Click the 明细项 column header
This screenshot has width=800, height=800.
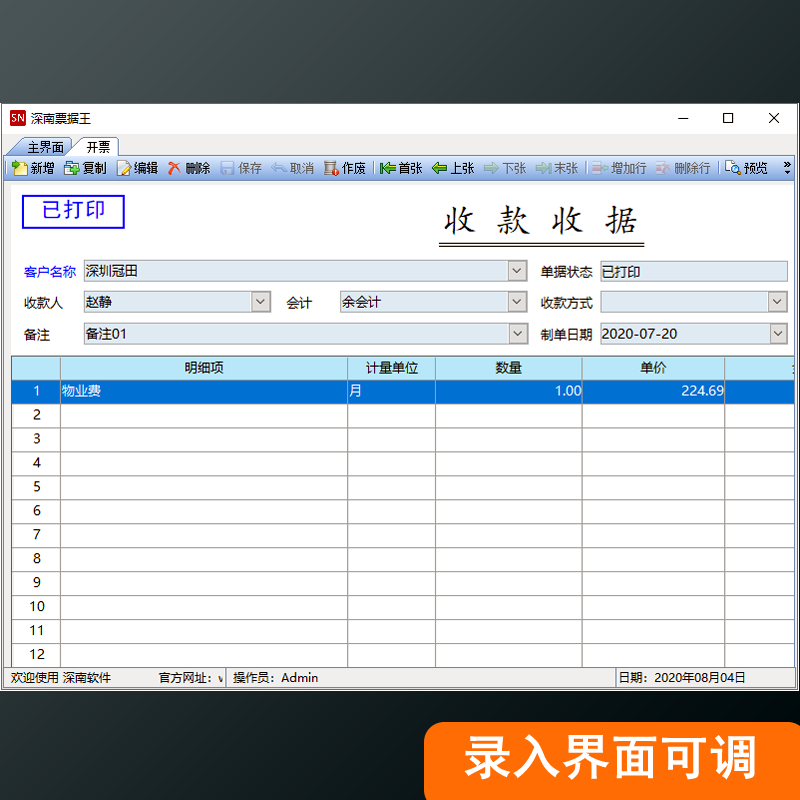[x=204, y=368]
